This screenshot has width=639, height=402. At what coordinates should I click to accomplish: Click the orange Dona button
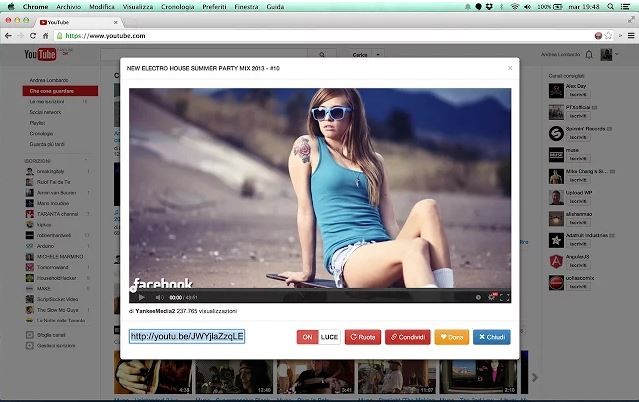[452, 337]
